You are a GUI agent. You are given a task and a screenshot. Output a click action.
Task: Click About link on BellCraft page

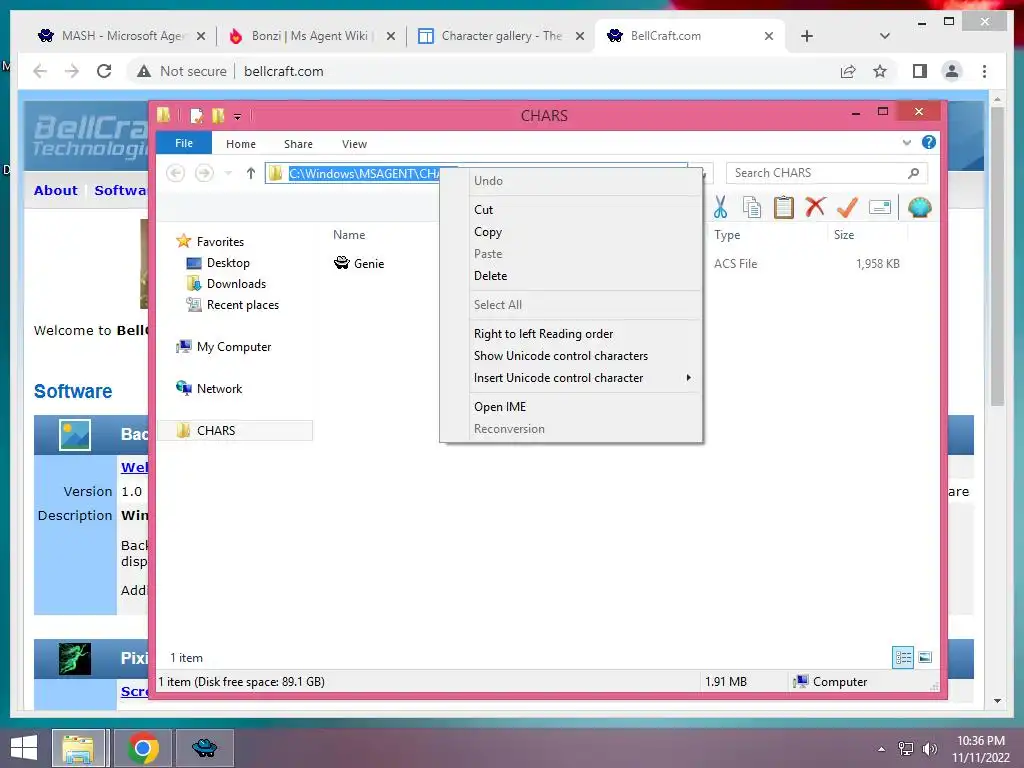click(56, 190)
